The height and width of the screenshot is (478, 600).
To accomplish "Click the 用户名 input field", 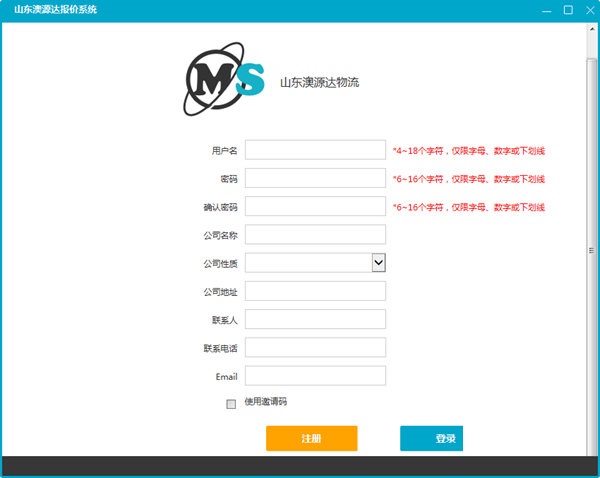I will 315,150.
